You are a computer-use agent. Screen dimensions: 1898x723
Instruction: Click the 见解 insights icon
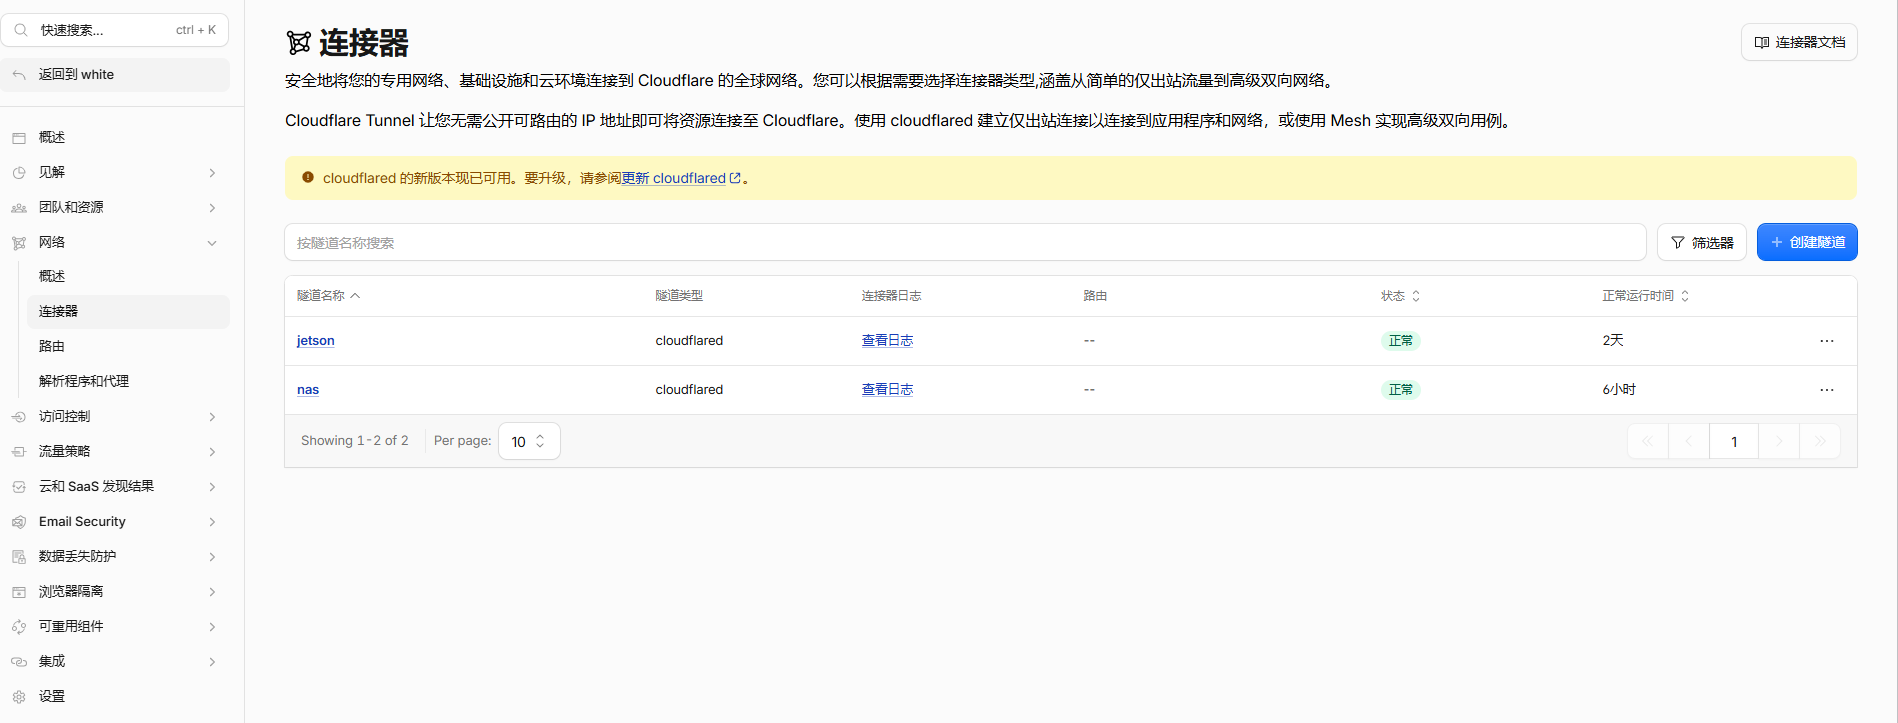pos(19,173)
